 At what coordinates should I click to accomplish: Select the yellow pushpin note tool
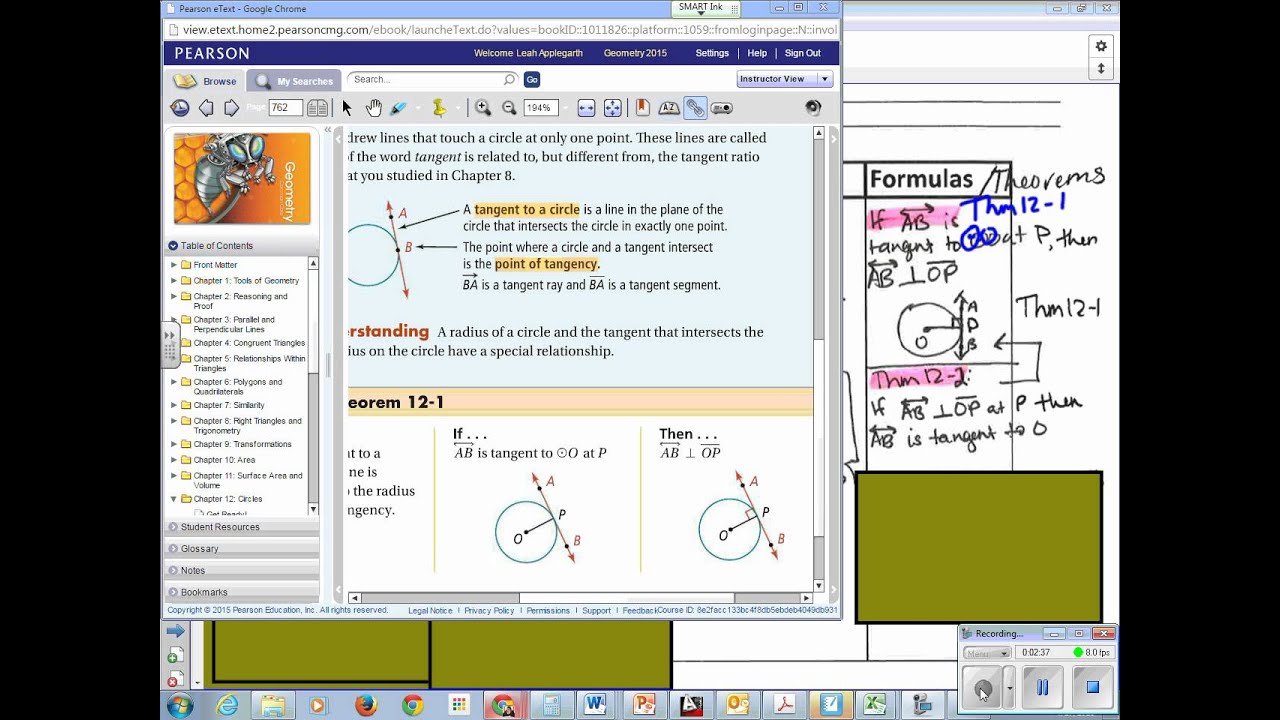438,108
